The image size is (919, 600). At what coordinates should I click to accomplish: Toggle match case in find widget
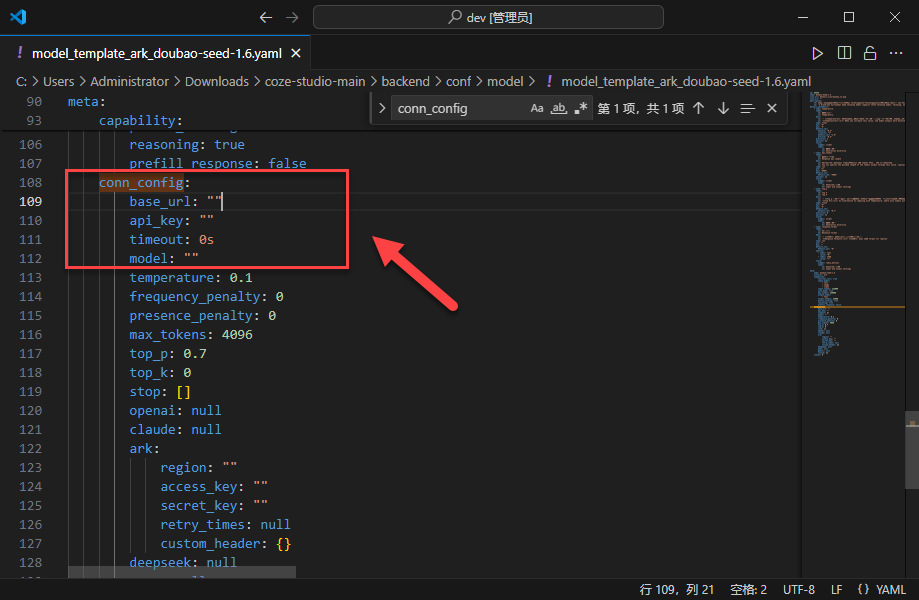pos(537,108)
